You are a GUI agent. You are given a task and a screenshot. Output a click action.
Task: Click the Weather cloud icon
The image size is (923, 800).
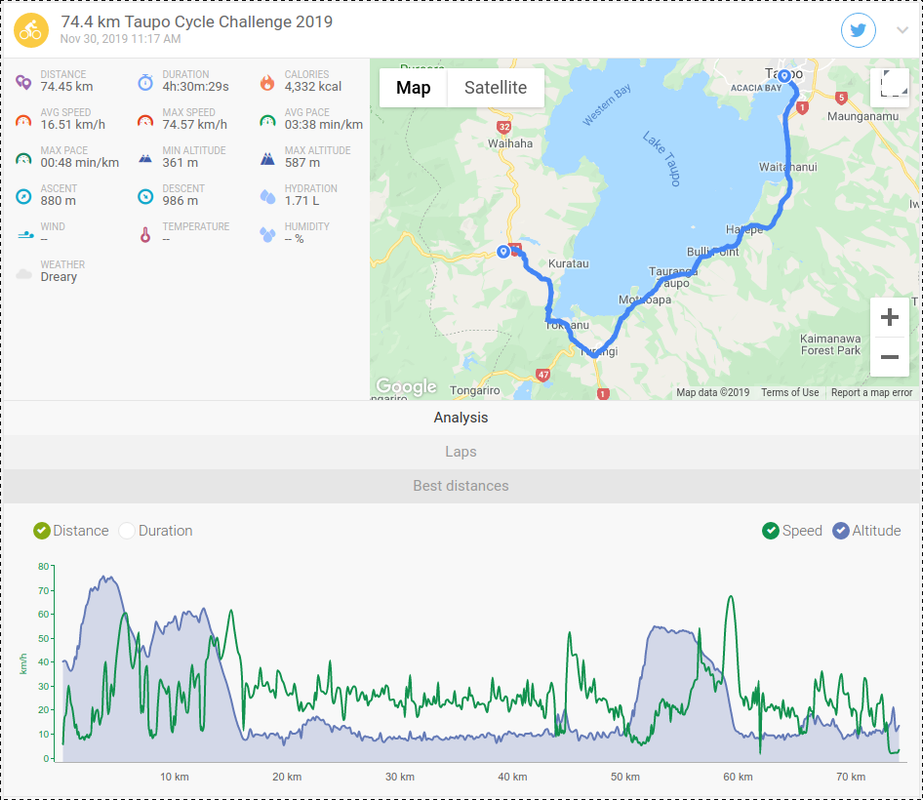24,274
